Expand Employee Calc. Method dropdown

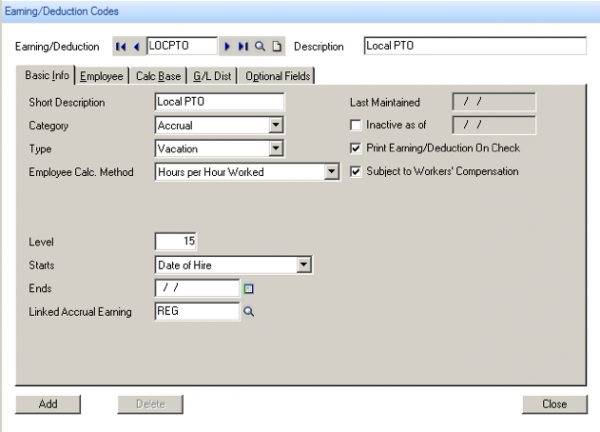333,172
